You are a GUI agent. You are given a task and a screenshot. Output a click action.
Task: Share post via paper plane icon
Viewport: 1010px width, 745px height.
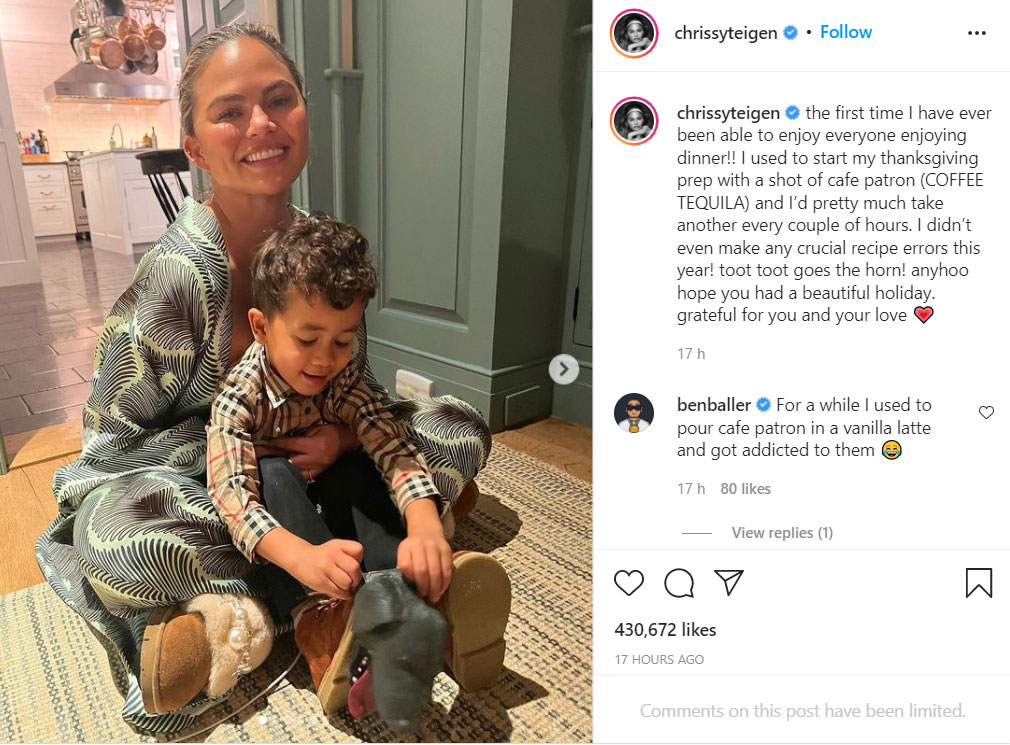click(729, 582)
